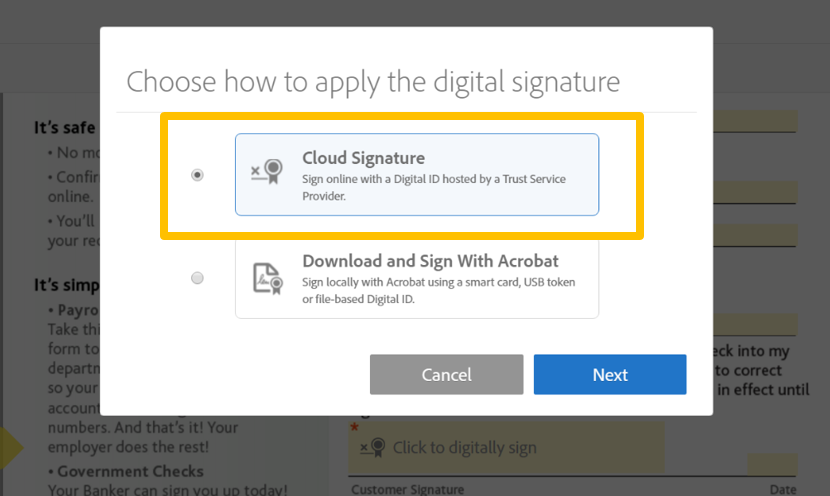
Task: Click the 'Click to digitally sign' field text
Action: tap(464, 448)
